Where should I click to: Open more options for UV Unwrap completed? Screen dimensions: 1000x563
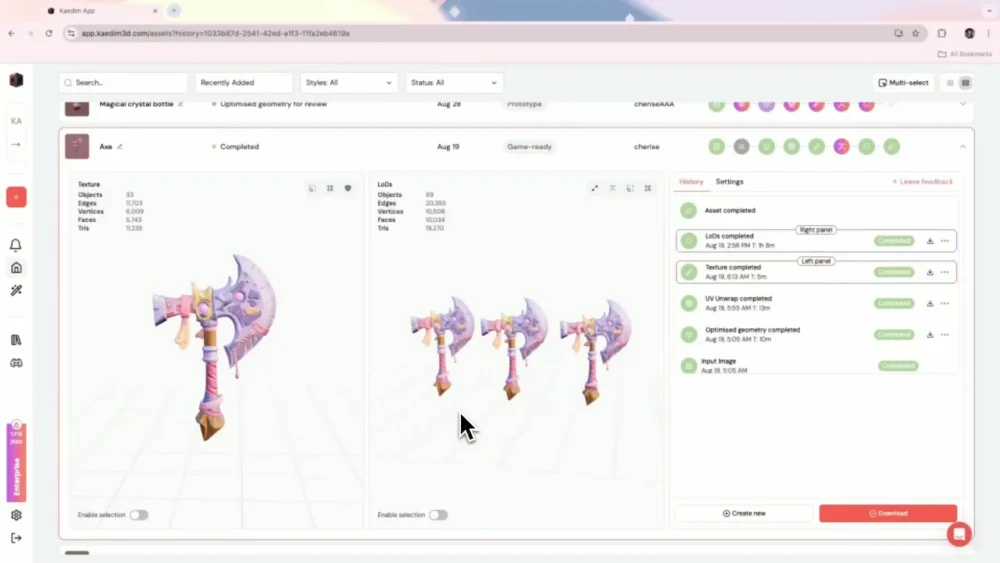[945, 303]
